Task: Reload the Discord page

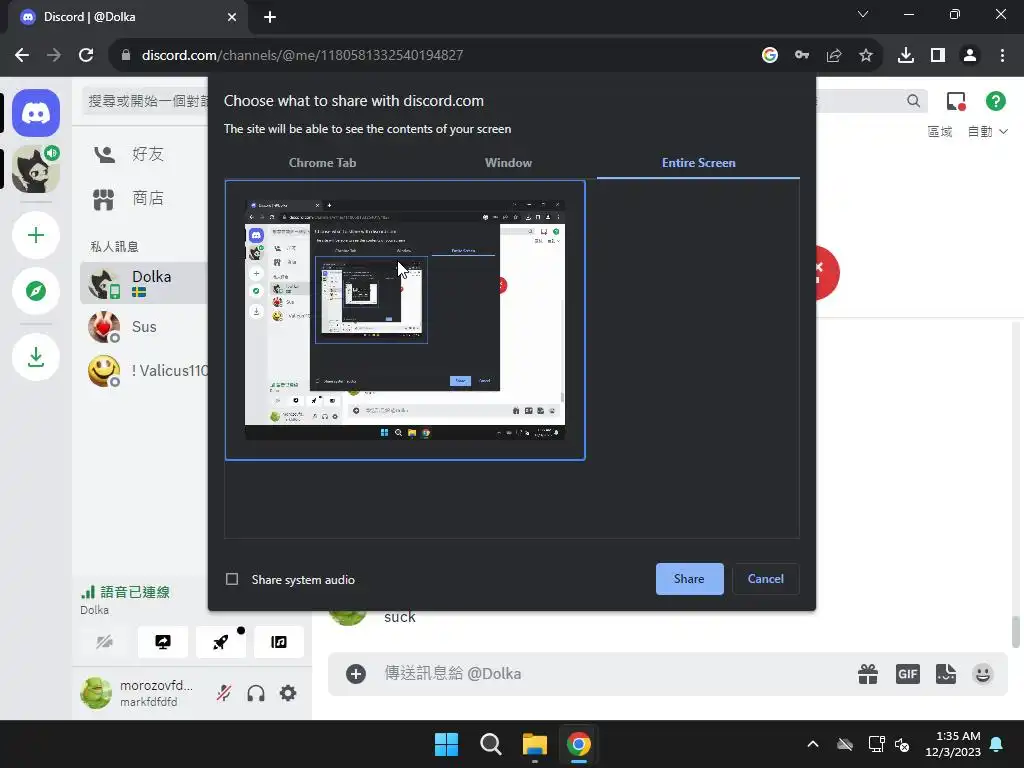Action: [x=86, y=55]
